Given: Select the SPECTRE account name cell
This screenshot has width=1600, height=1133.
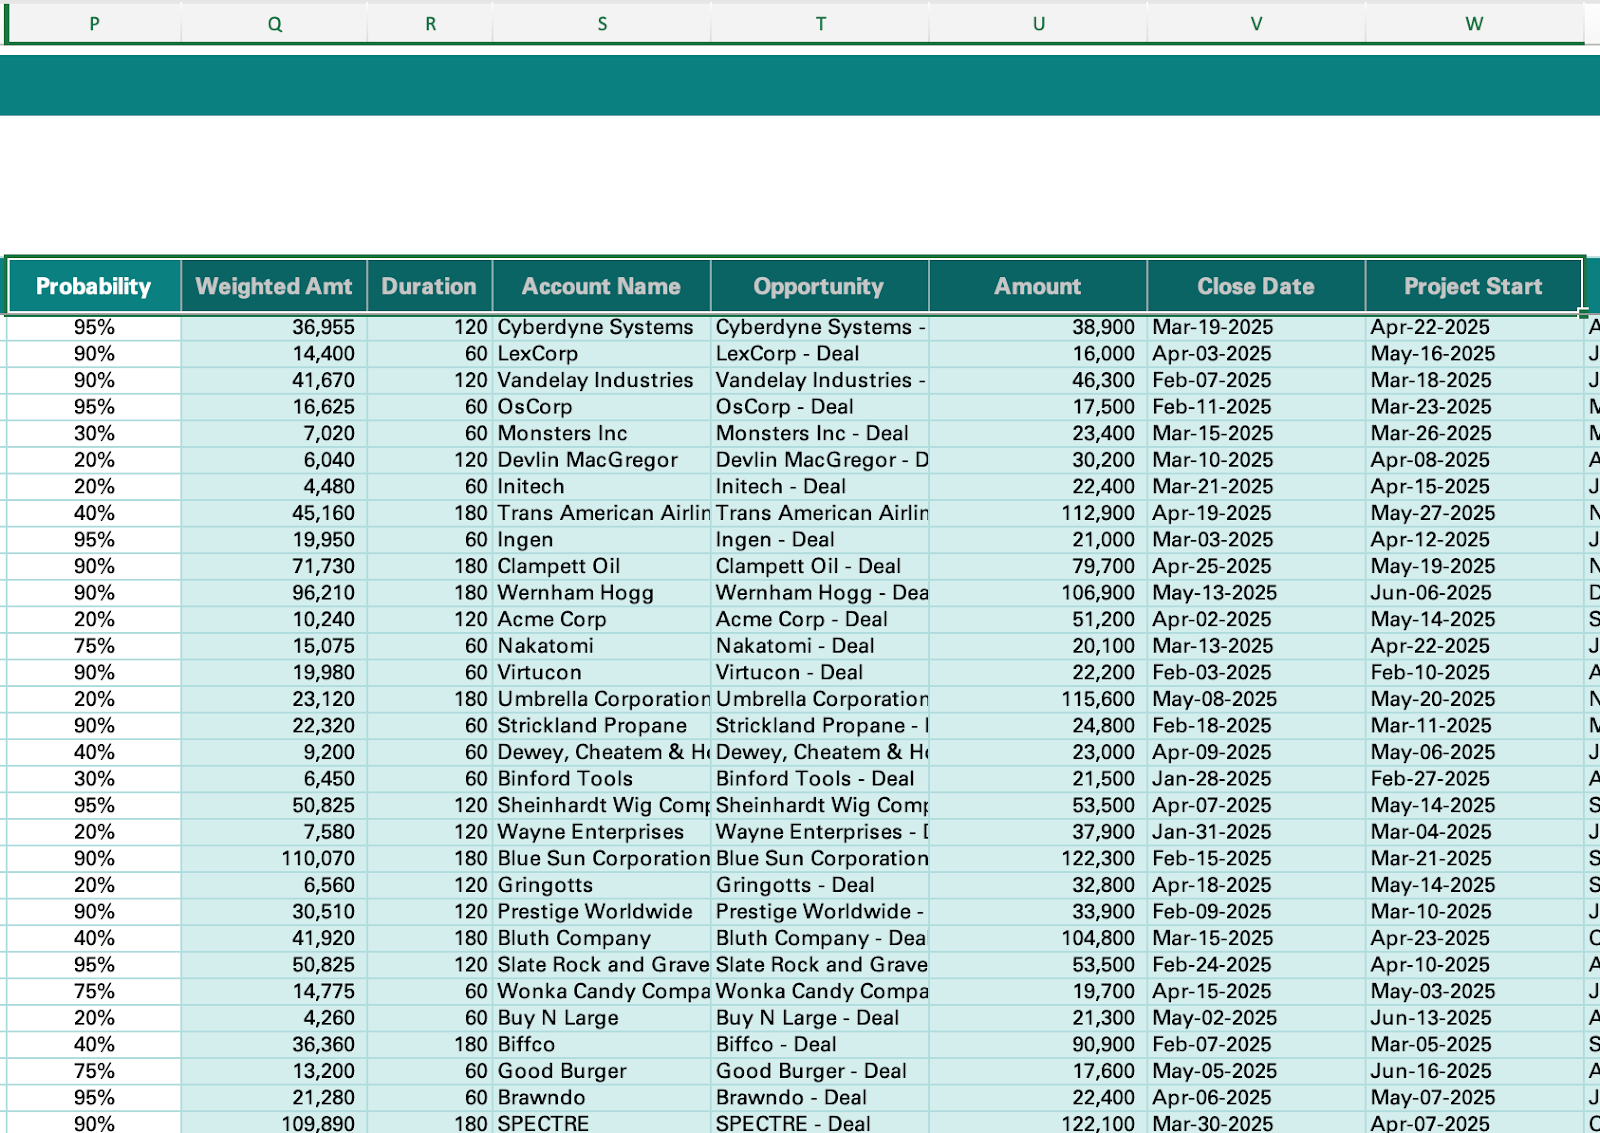Looking at the screenshot, I should tap(602, 1123).
